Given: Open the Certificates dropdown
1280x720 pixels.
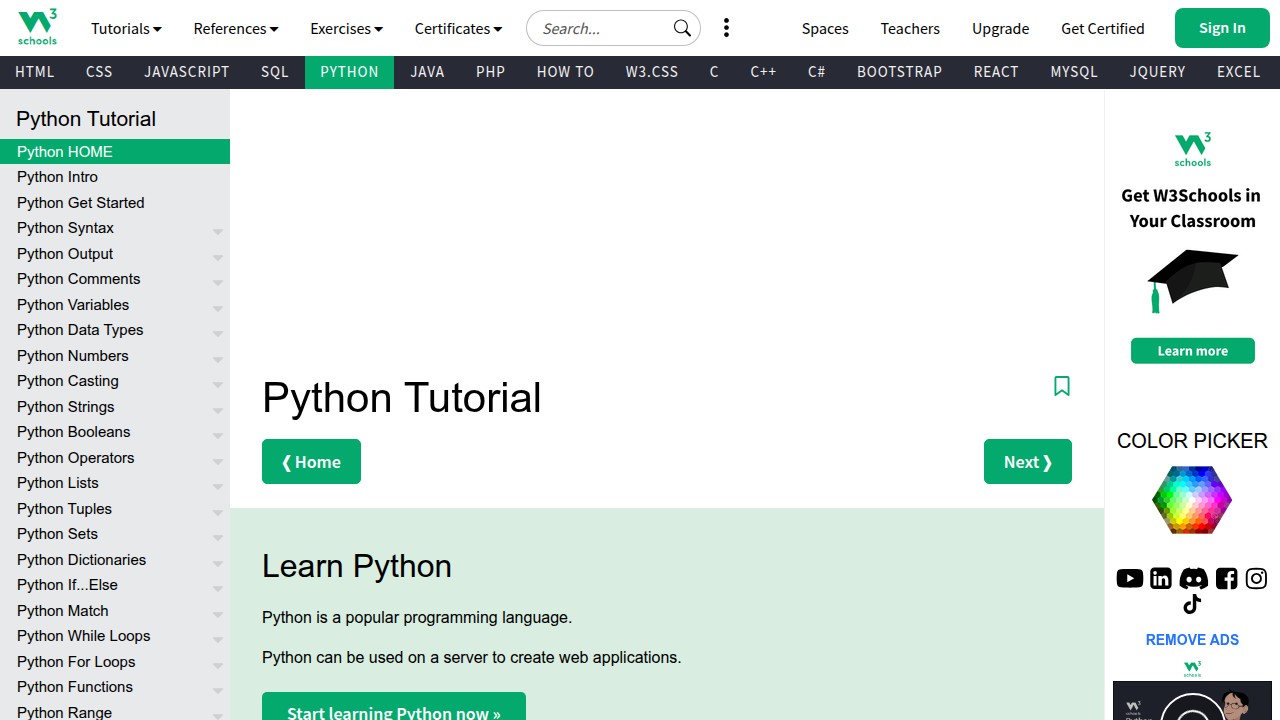Looking at the screenshot, I should (x=458, y=28).
